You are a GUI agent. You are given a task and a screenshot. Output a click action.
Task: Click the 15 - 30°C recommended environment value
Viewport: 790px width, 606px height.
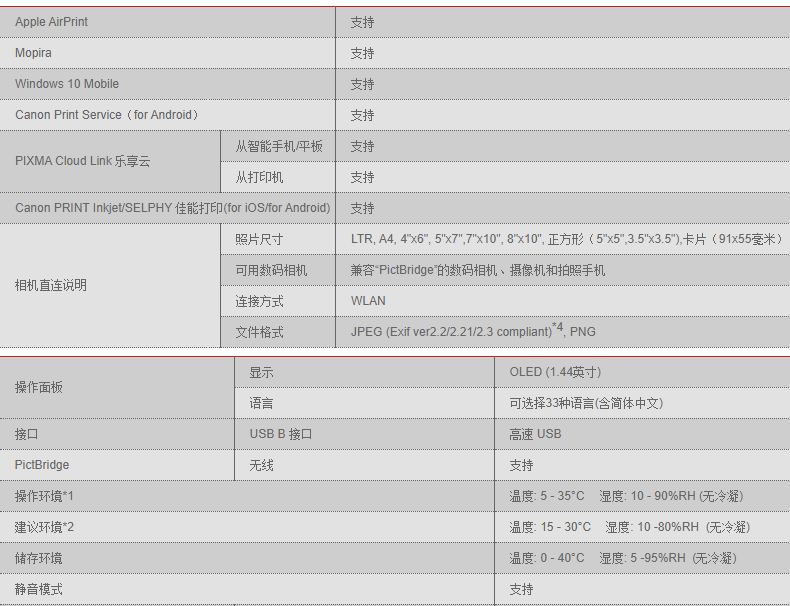(x=630, y=527)
